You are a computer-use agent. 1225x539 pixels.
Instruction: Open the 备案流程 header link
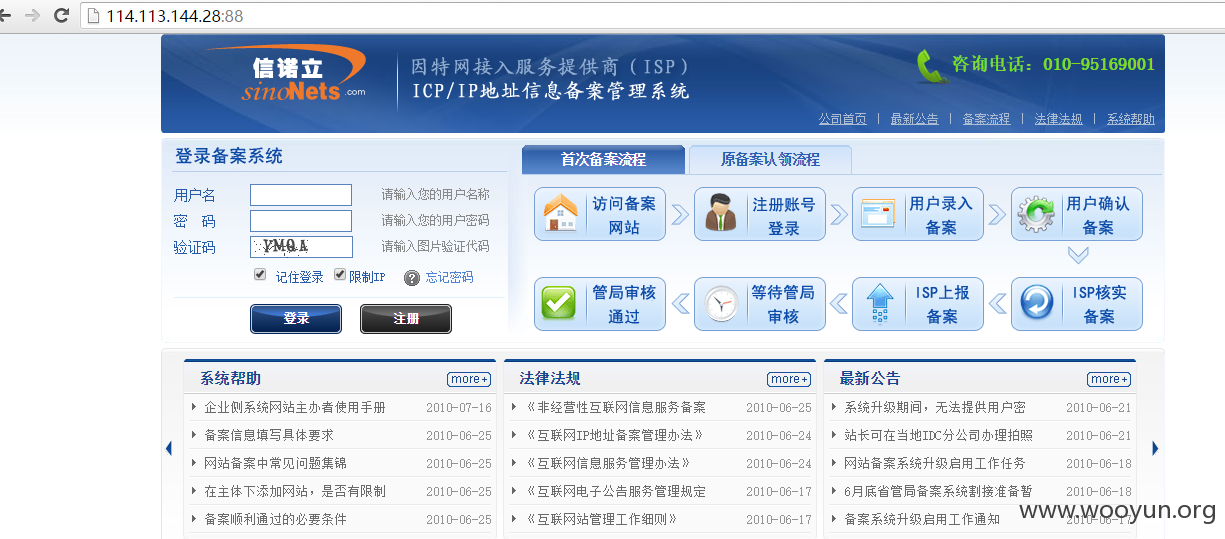coord(986,118)
